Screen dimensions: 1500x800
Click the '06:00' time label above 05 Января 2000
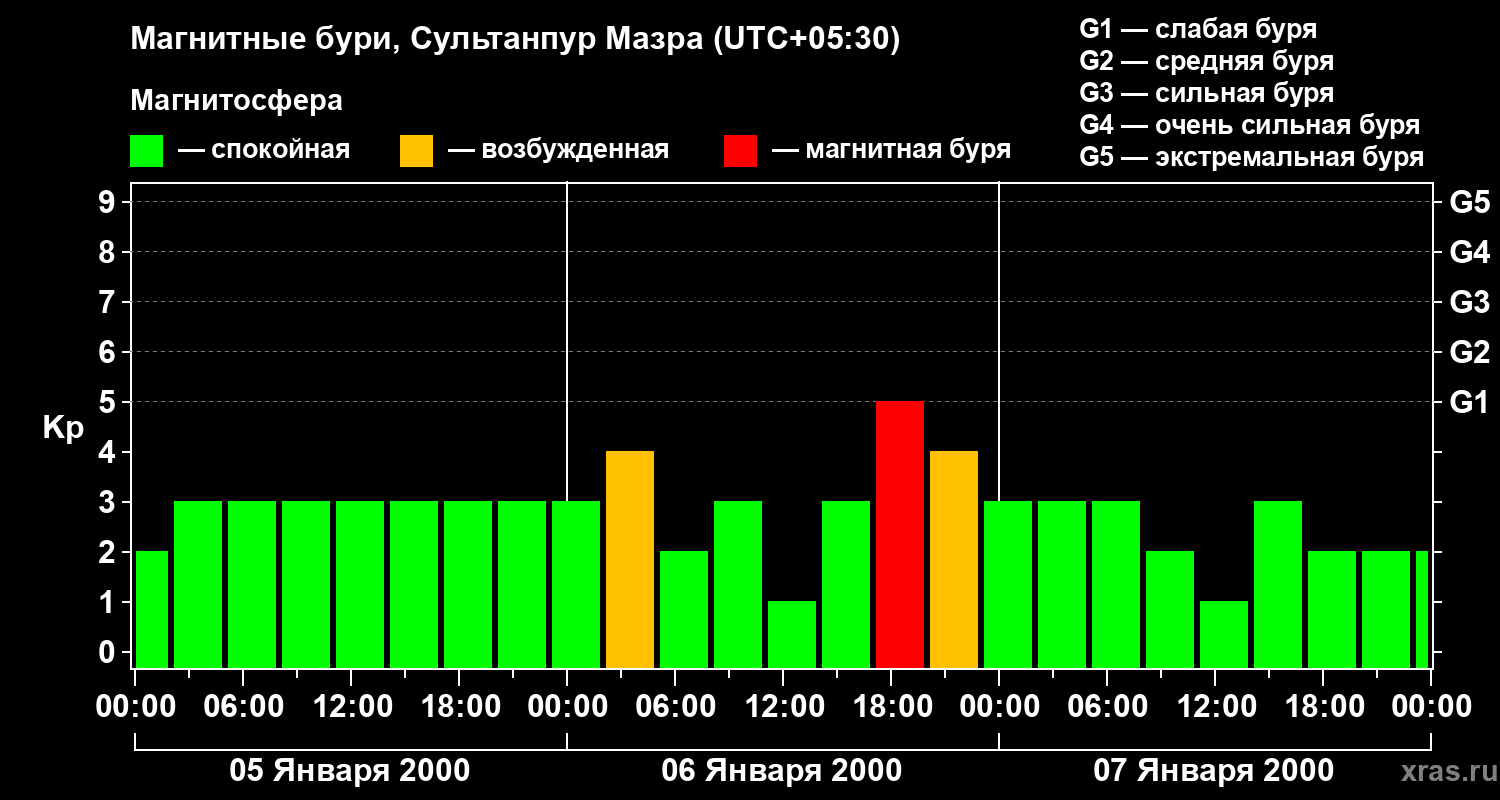[x=243, y=707]
